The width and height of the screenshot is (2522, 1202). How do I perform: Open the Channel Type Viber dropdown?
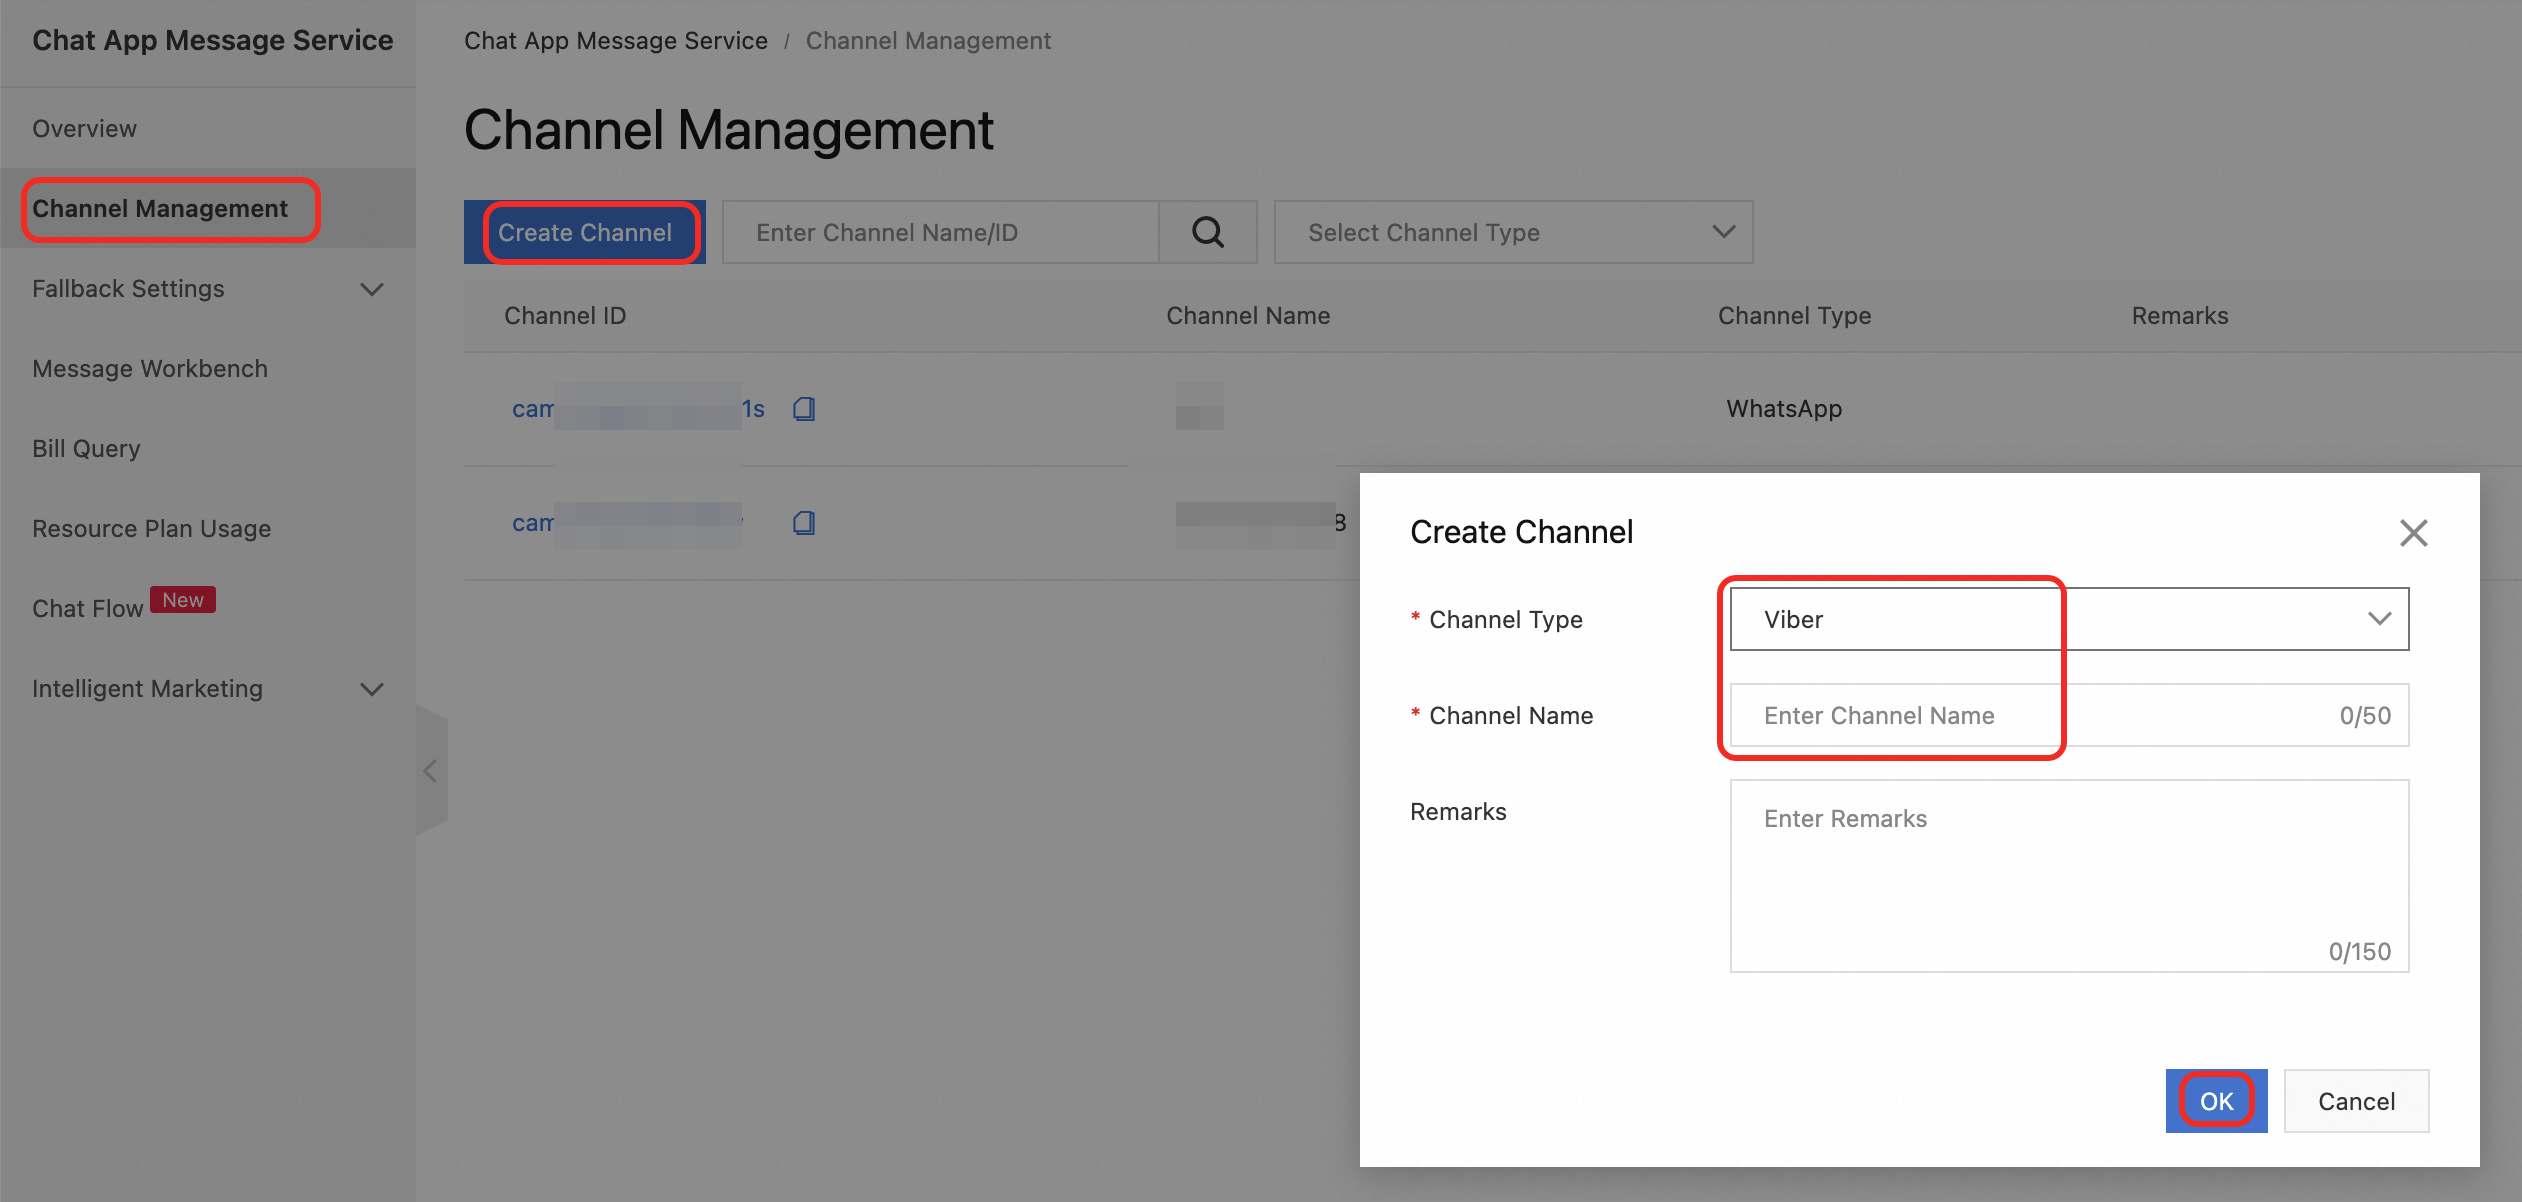pyautogui.click(x=2068, y=619)
